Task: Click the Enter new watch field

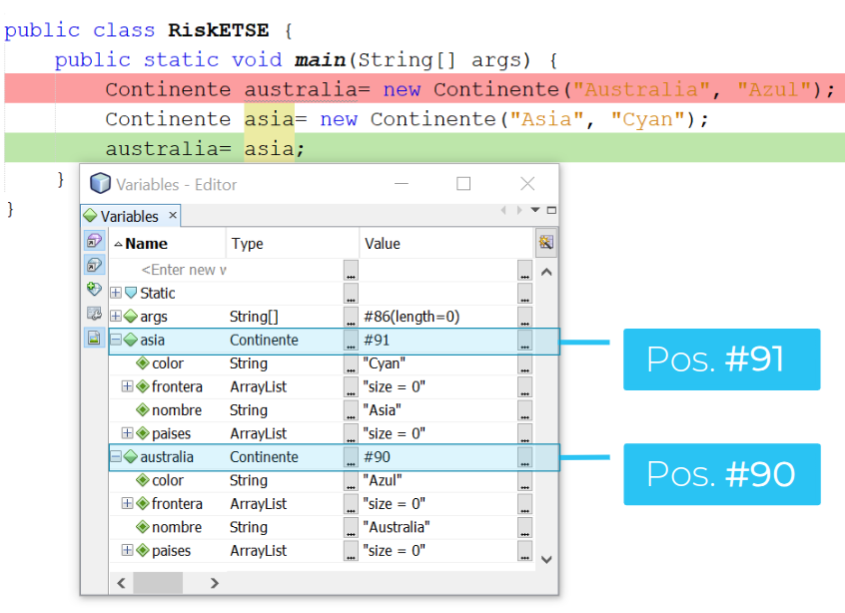Action: tap(183, 270)
